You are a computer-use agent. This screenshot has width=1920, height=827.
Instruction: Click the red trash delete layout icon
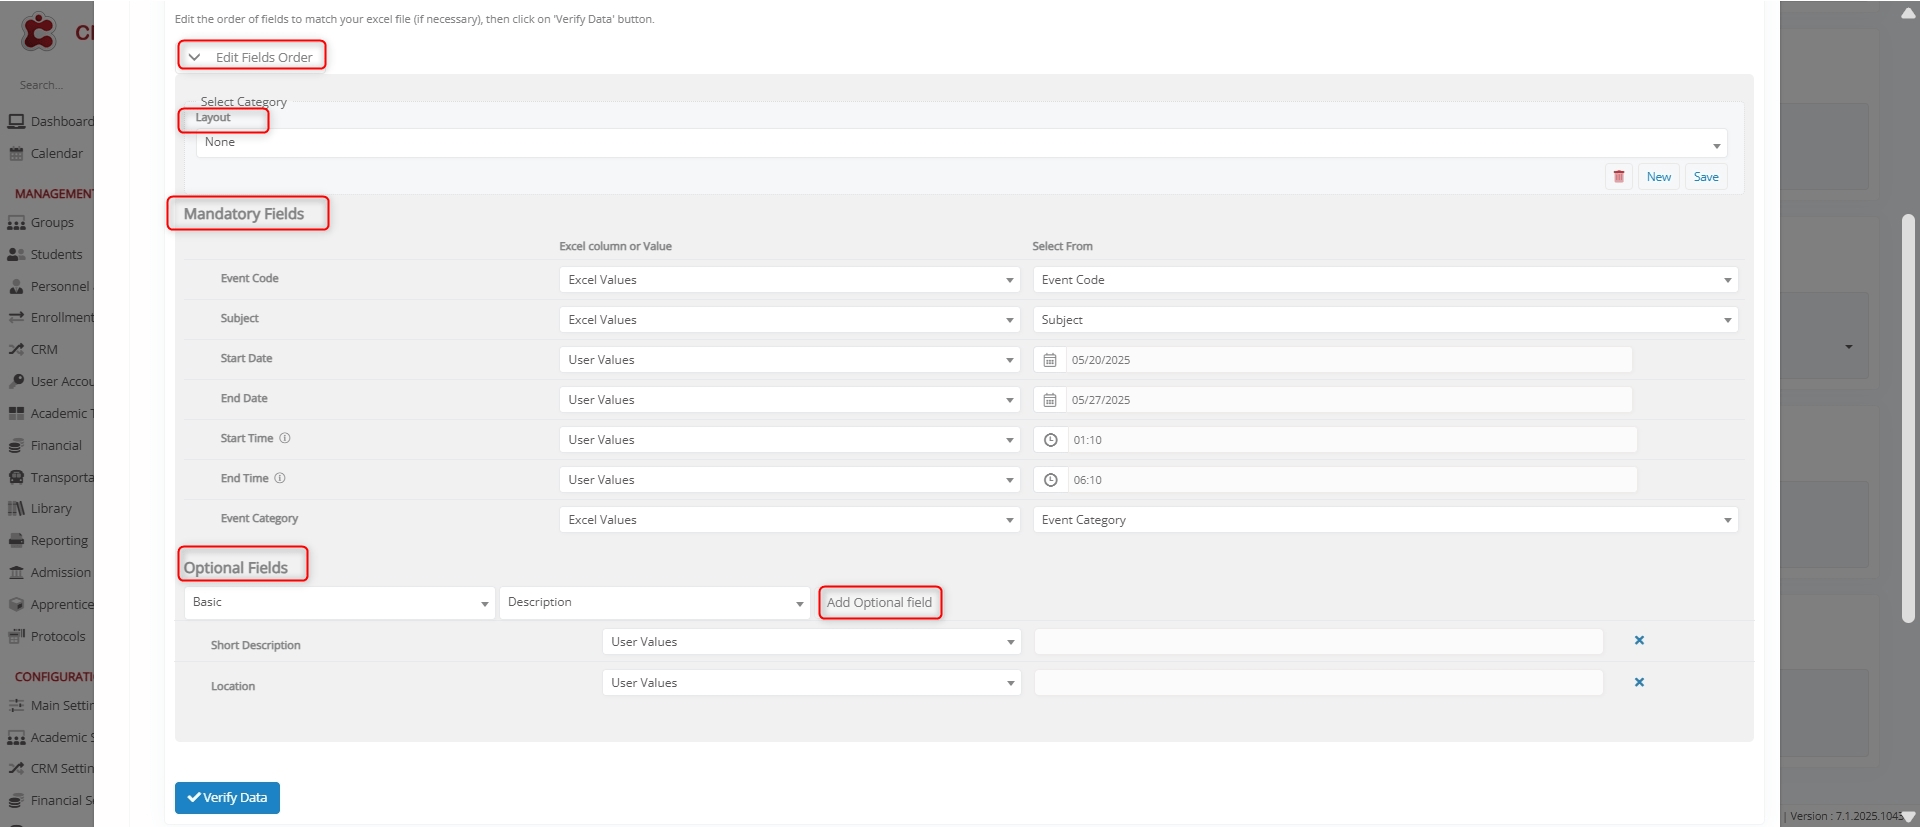(x=1618, y=177)
